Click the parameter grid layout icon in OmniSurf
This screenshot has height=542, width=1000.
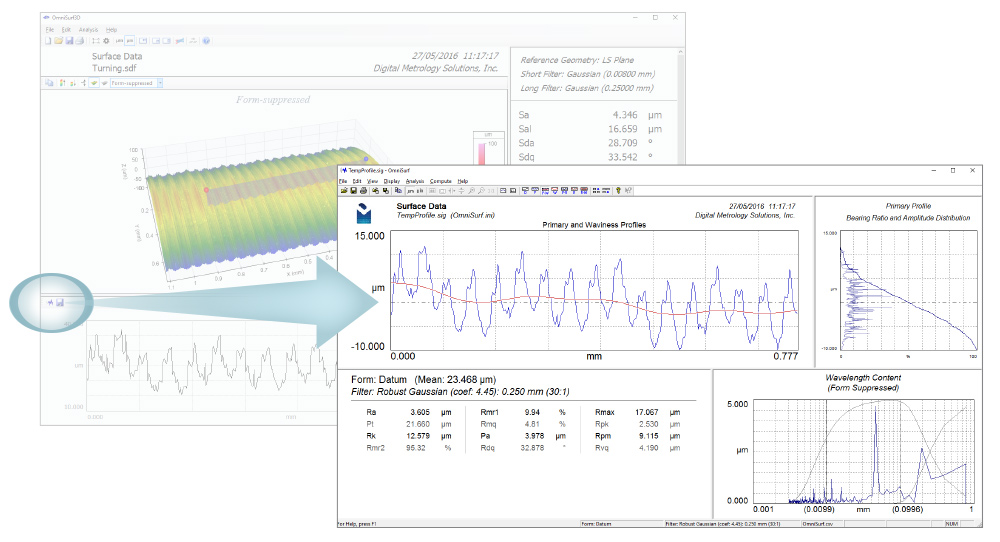[596, 190]
